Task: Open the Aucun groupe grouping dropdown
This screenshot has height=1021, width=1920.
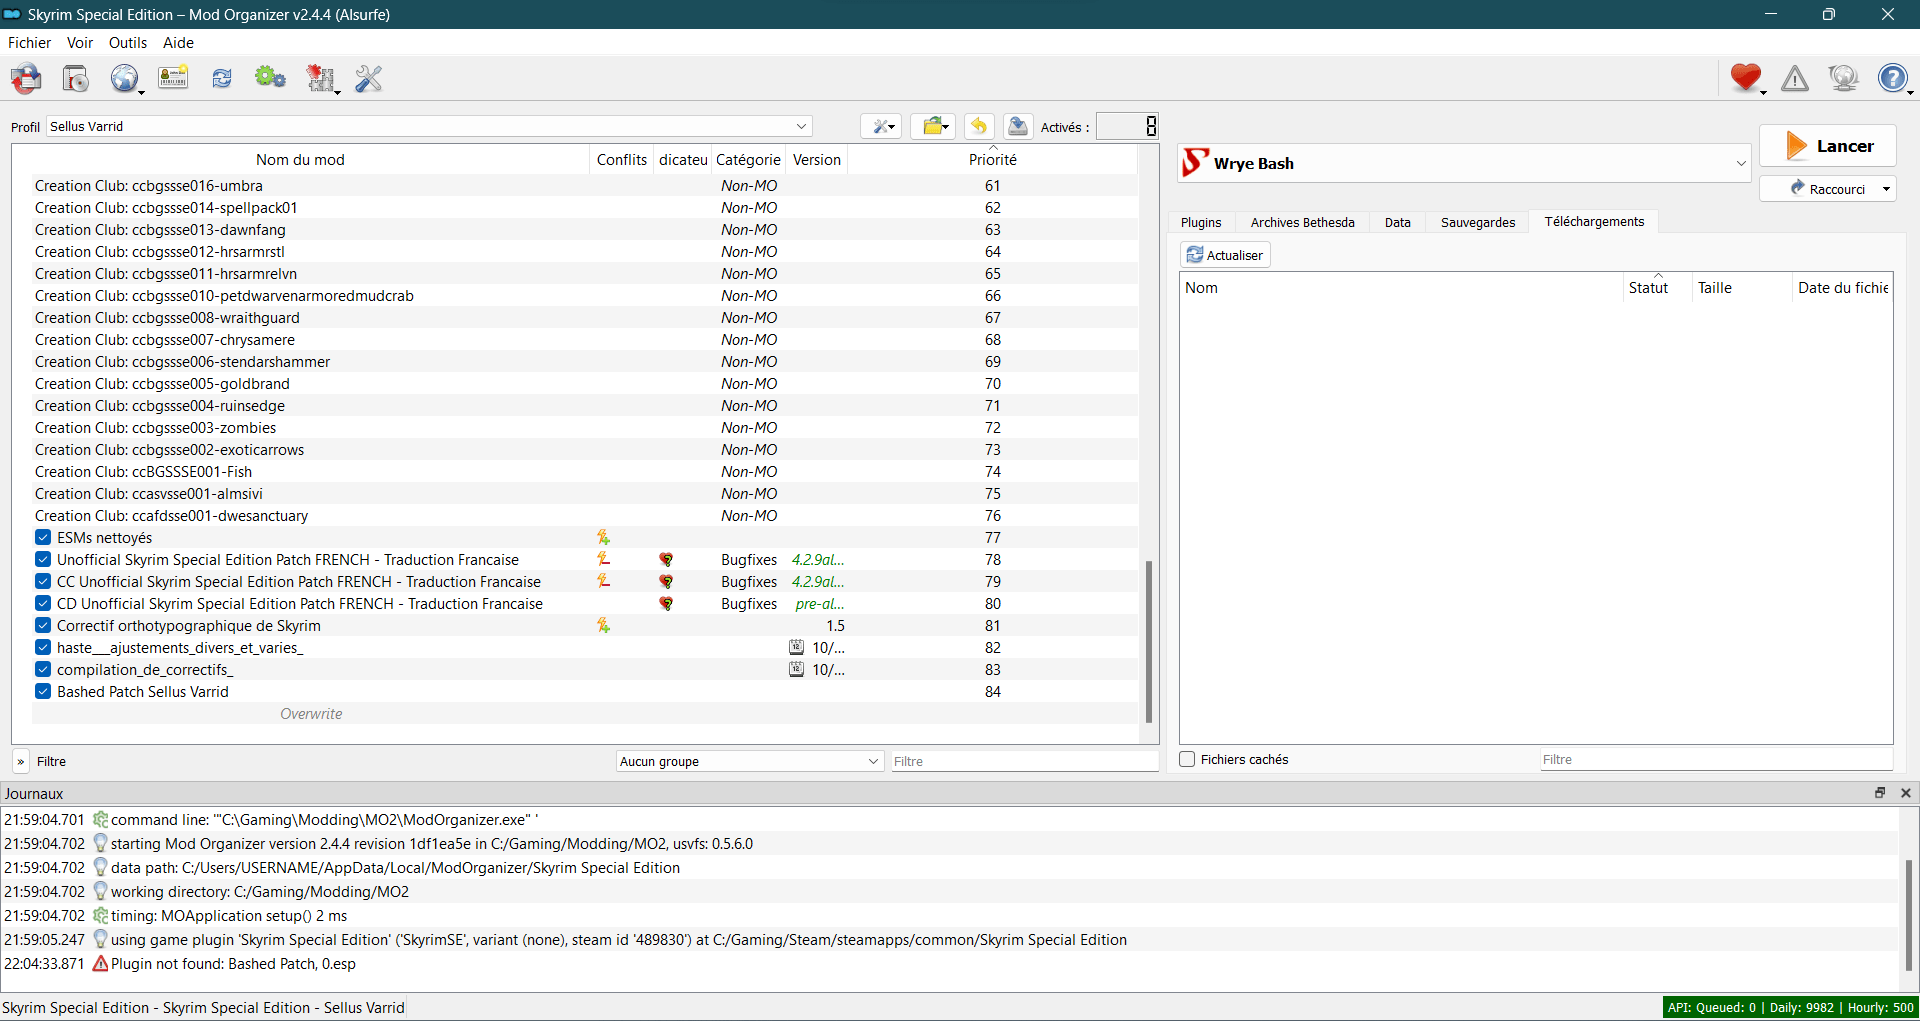Action: (749, 761)
